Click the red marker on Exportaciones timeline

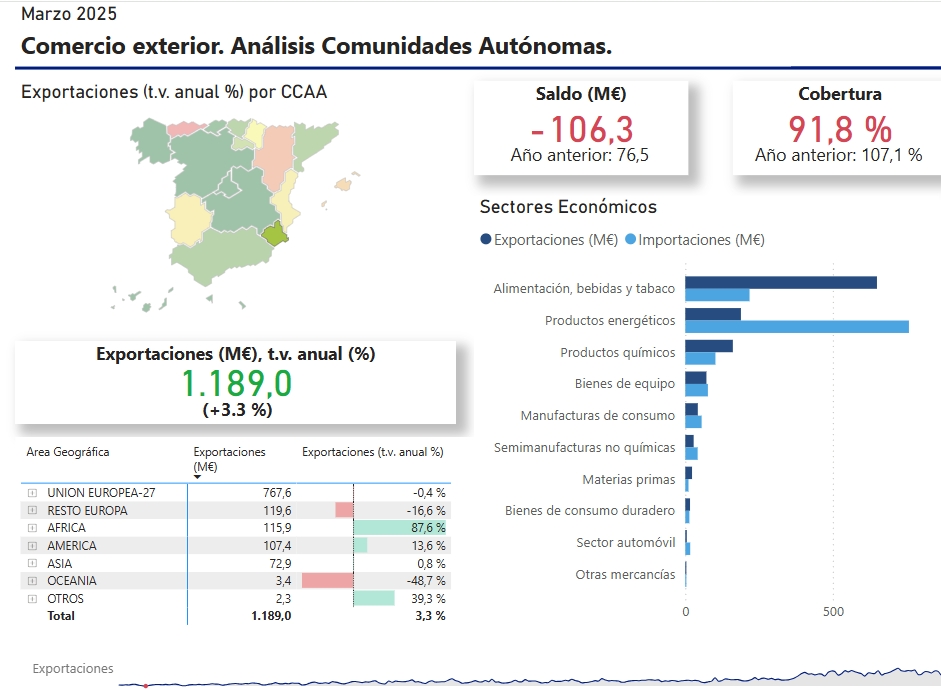pos(145,686)
